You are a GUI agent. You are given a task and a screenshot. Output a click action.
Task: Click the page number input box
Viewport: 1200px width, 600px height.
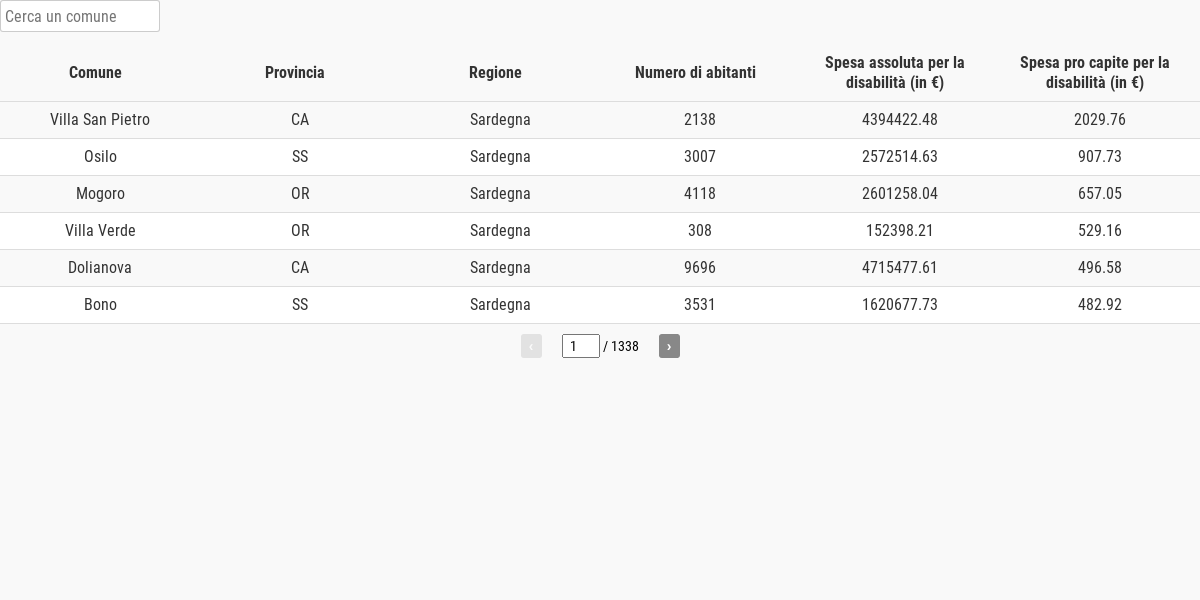pos(581,346)
